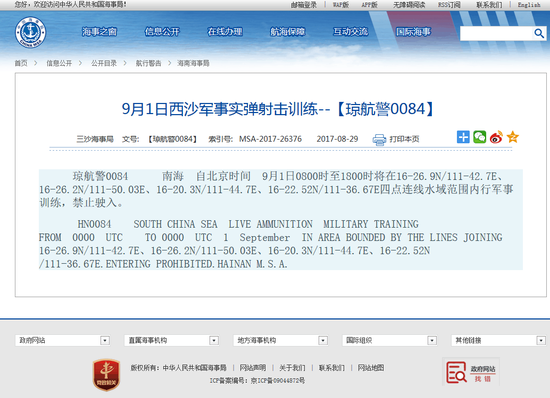Viewport: 550px width, 398px height.
Task: Focus the site search input box
Action: [496, 34]
